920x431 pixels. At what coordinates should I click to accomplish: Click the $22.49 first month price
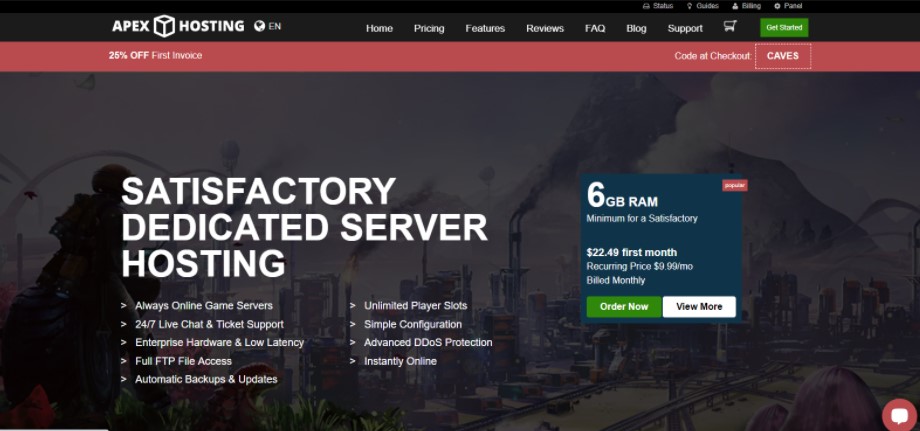(632, 253)
